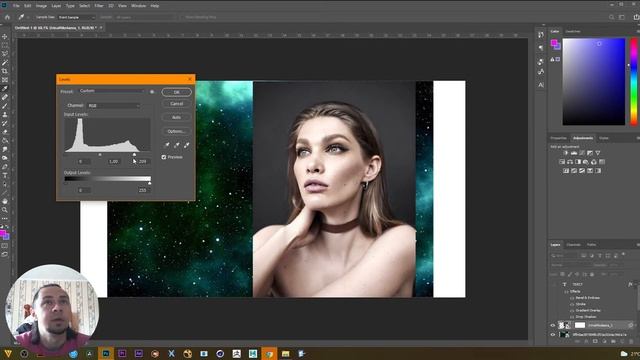Add a Vibrance adjustment
Viewport: 640px width, 360px height.
click(598, 153)
